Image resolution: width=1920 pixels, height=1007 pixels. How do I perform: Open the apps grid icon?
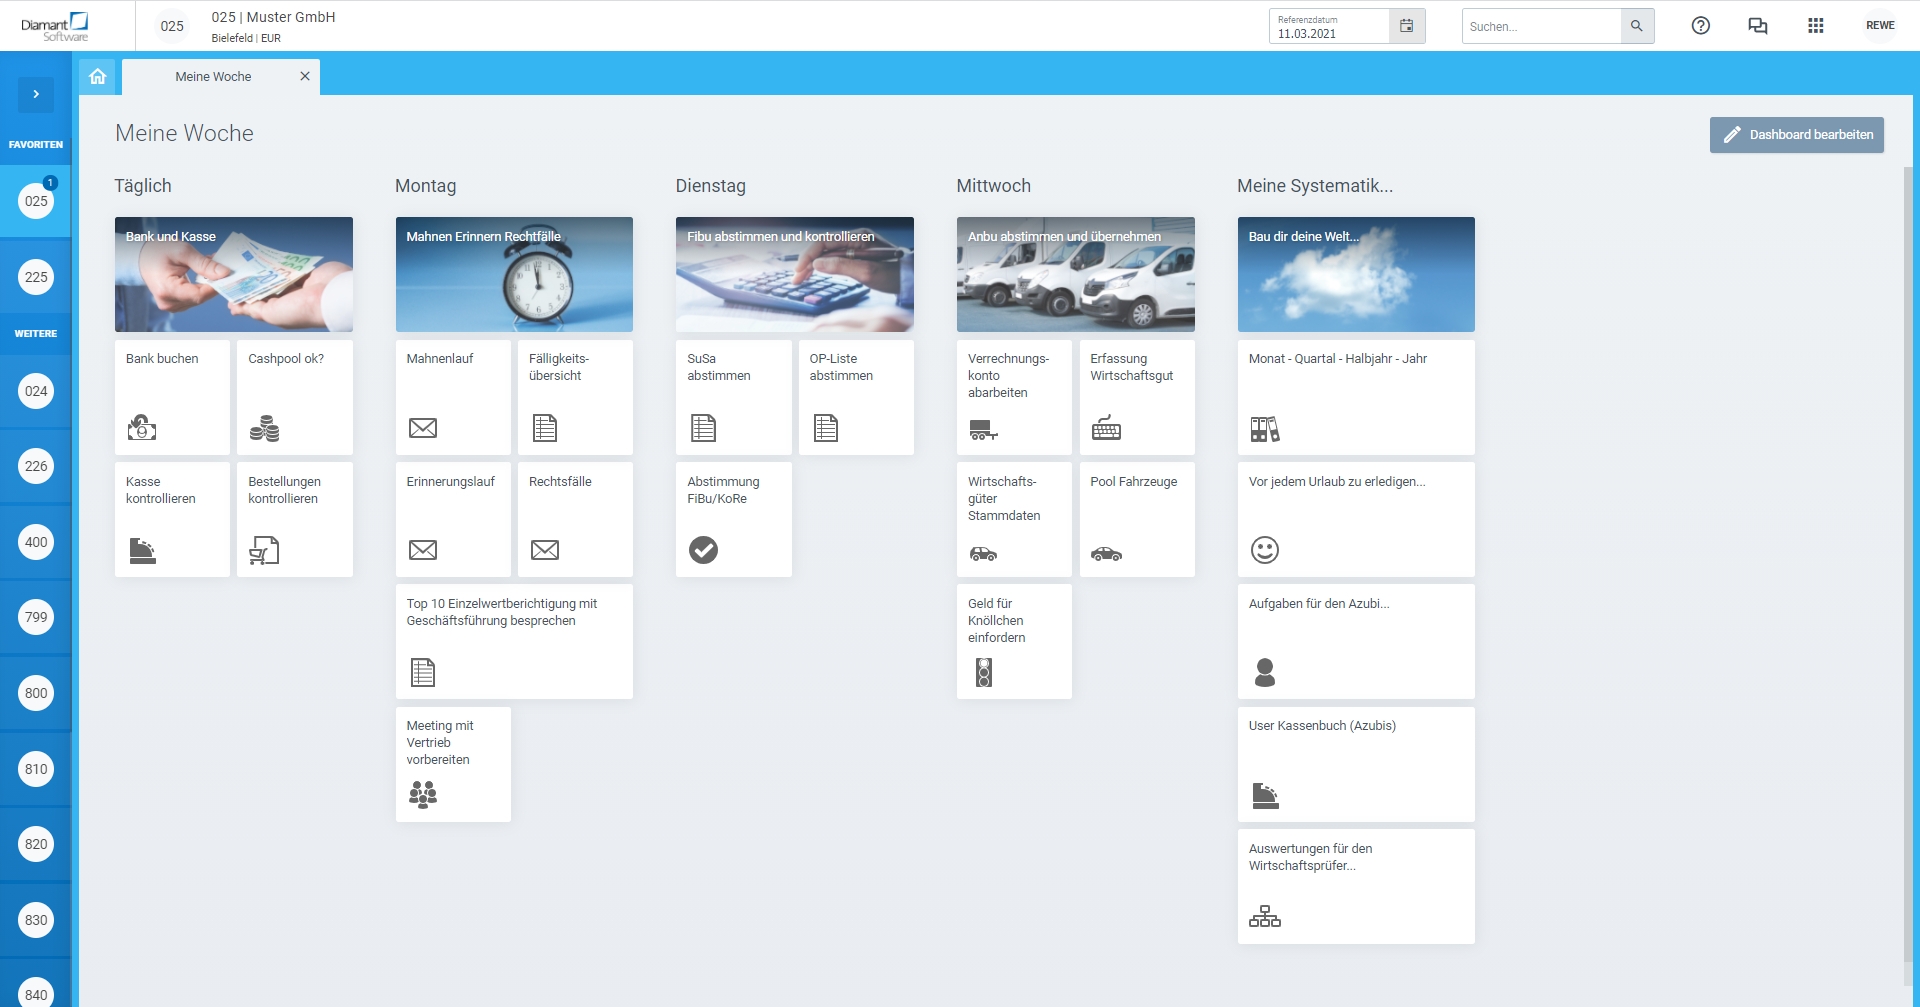coord(1815,26)
